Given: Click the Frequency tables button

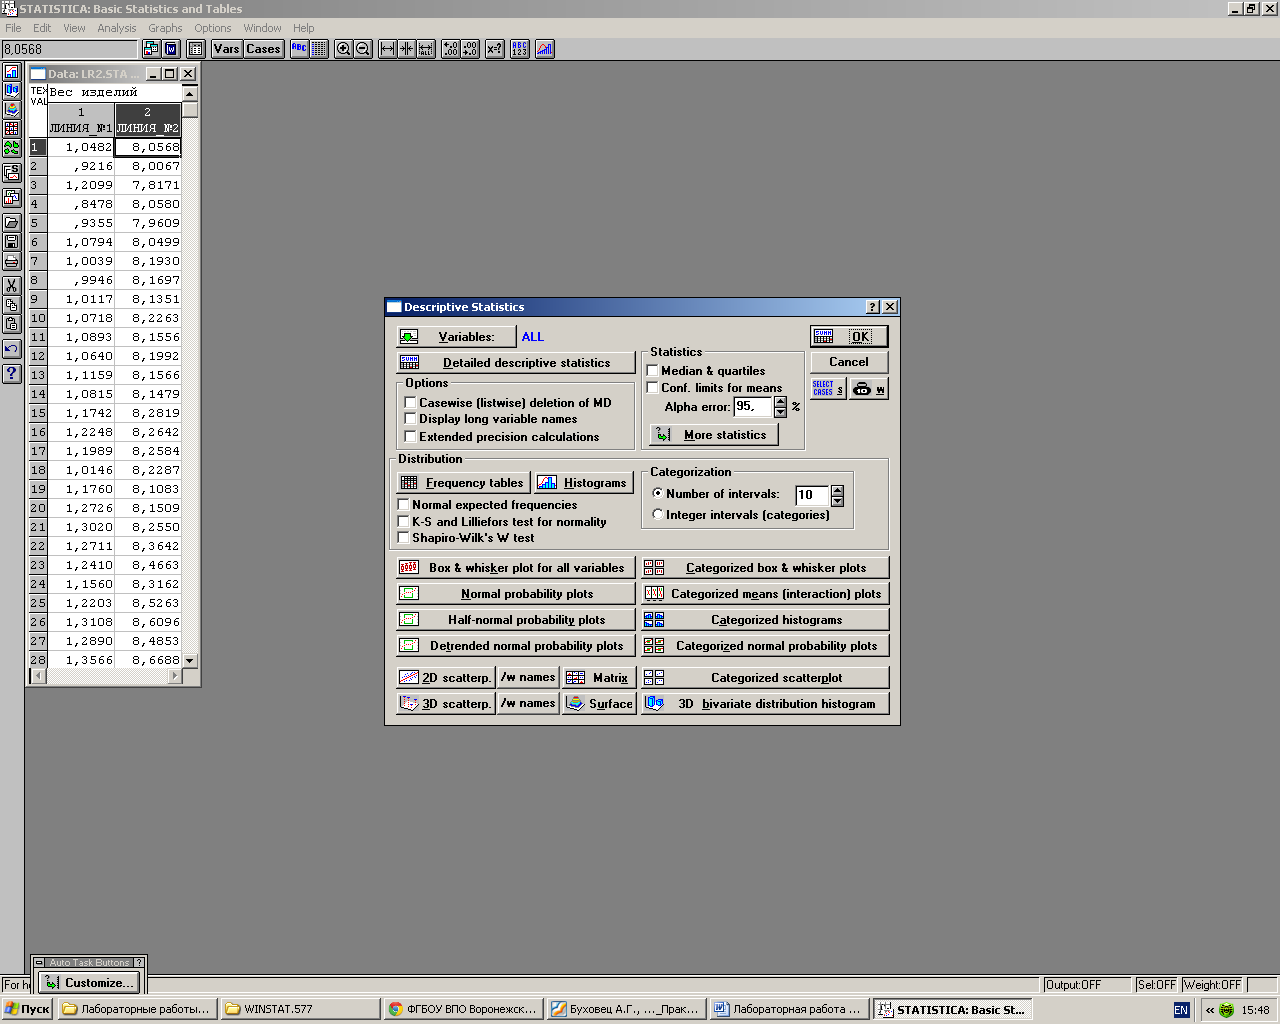Looking at the screenshot, I should 463,483.
